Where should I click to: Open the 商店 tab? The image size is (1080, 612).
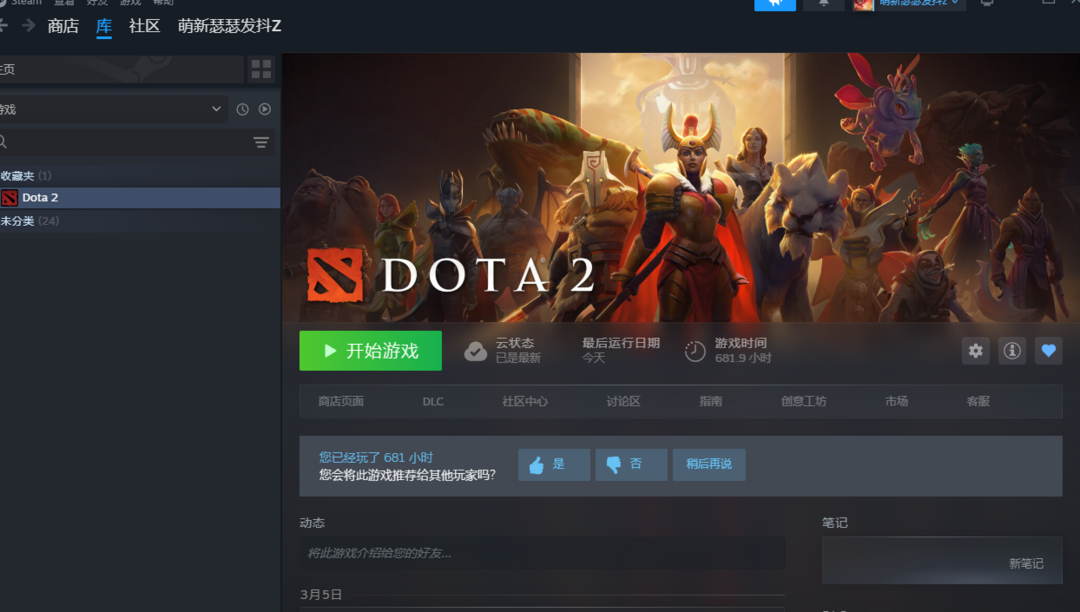pos(63,26)
